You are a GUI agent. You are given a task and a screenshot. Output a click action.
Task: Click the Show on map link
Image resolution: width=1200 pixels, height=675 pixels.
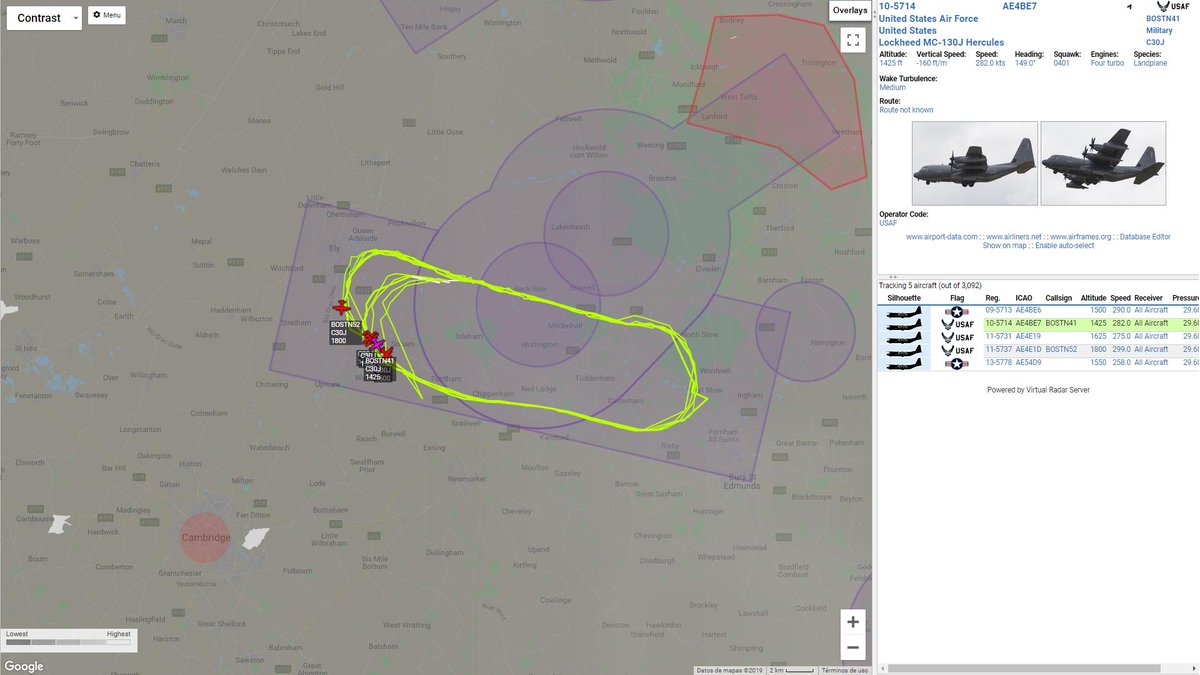(x=1005, y=246)
